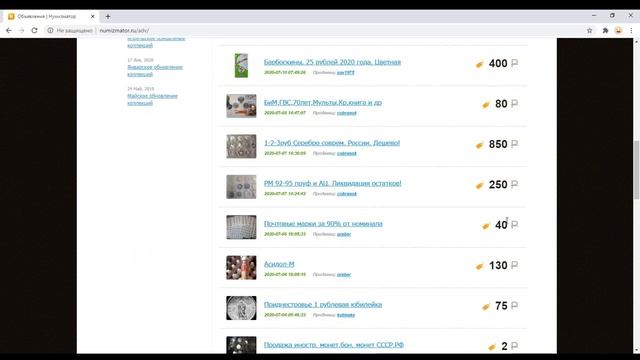The height and width of the screenshot is (360, 640).
Task: Click the browser forward arrow
Action: (21, 31)
